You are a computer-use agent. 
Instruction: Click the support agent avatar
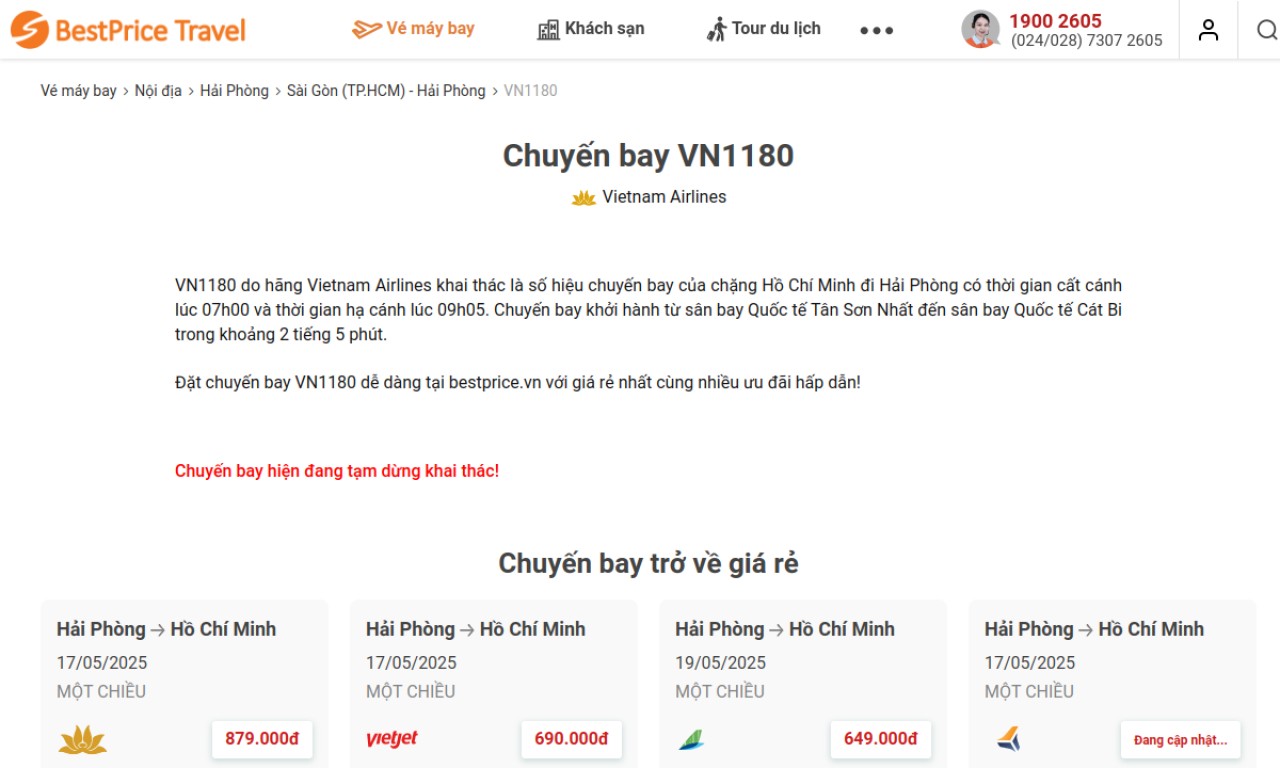coord(980,29)
